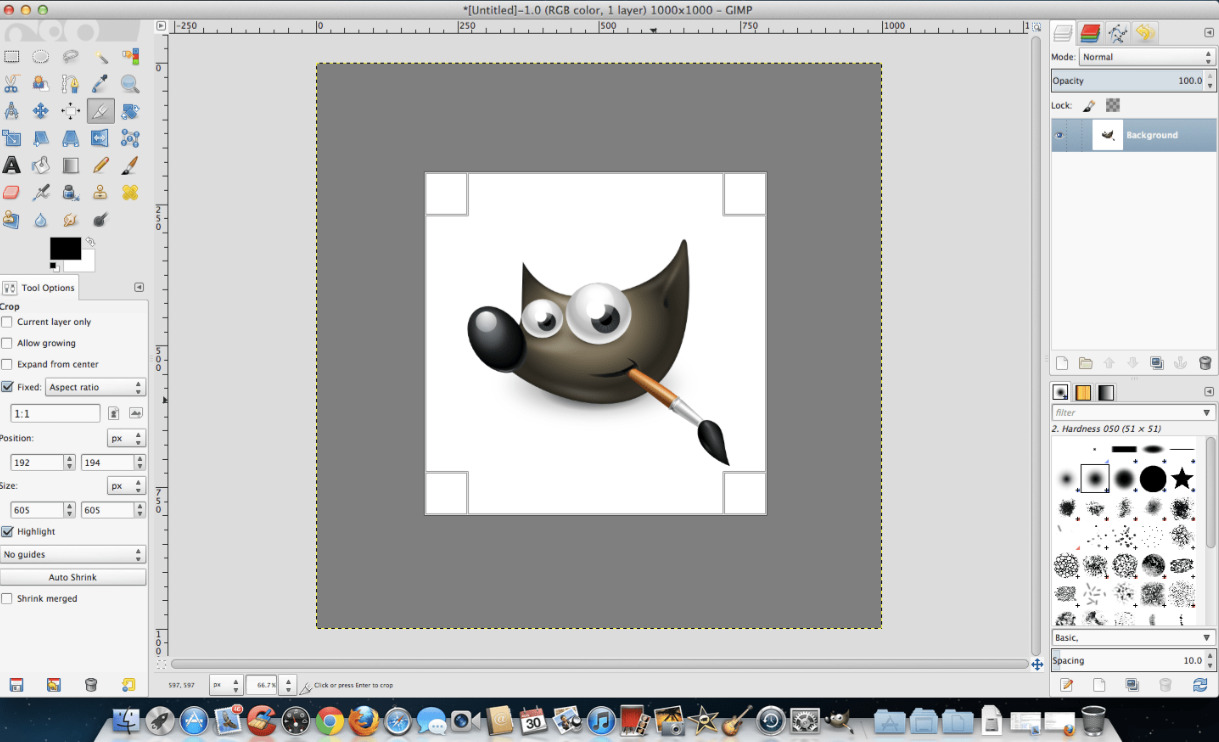Uncheck the Highlight checkbox
1219x742 pixels.
click(7, 532)
